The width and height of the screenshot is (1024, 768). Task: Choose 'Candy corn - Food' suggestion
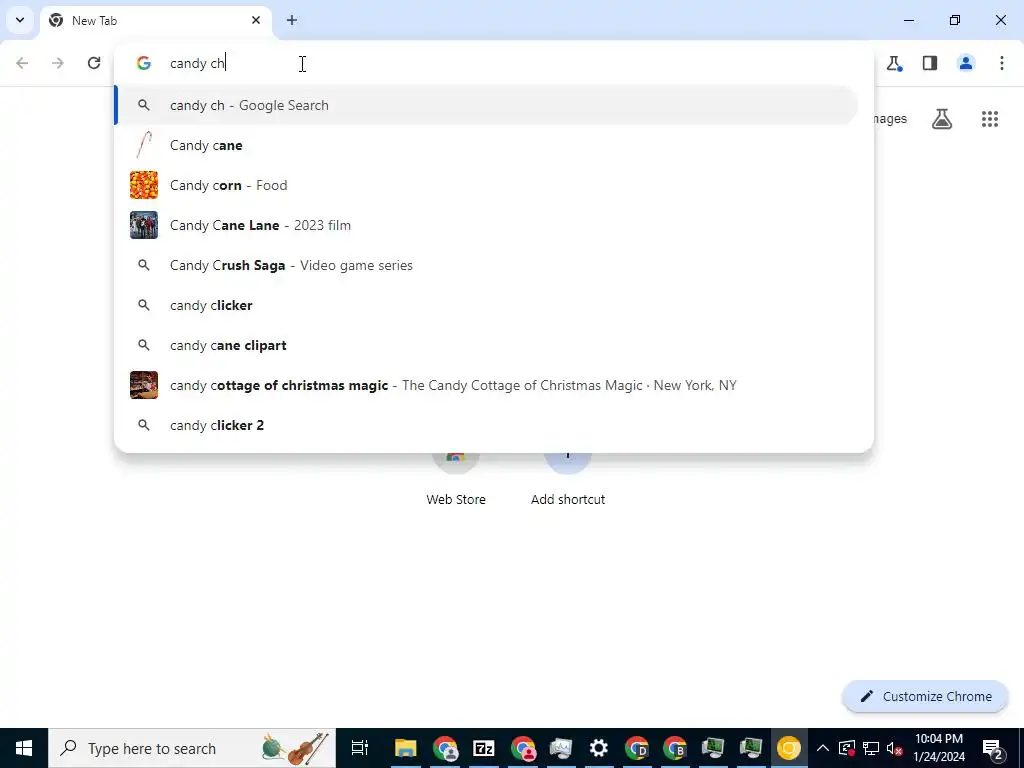[x=486, y=185]
